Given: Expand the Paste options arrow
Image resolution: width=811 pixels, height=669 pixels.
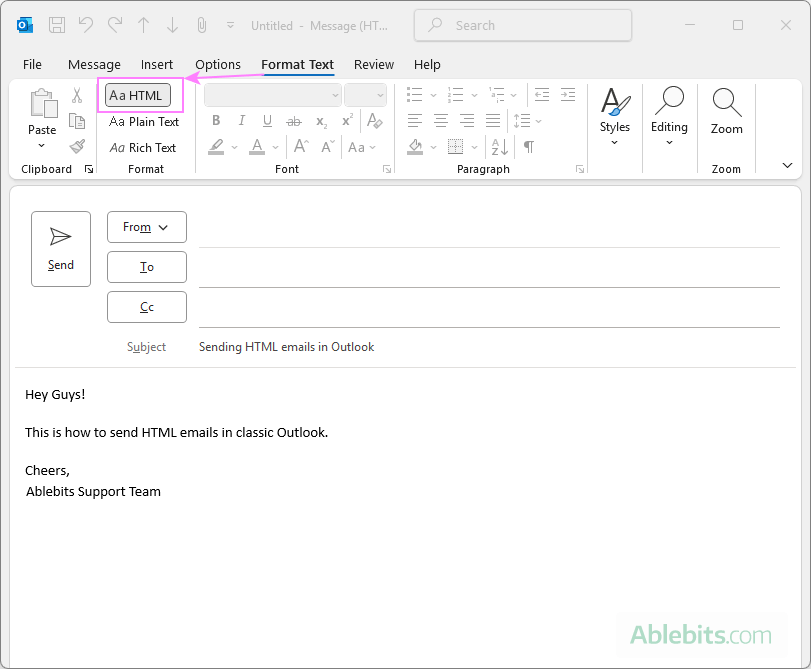Looking at the screenshot, I should 42,145.
